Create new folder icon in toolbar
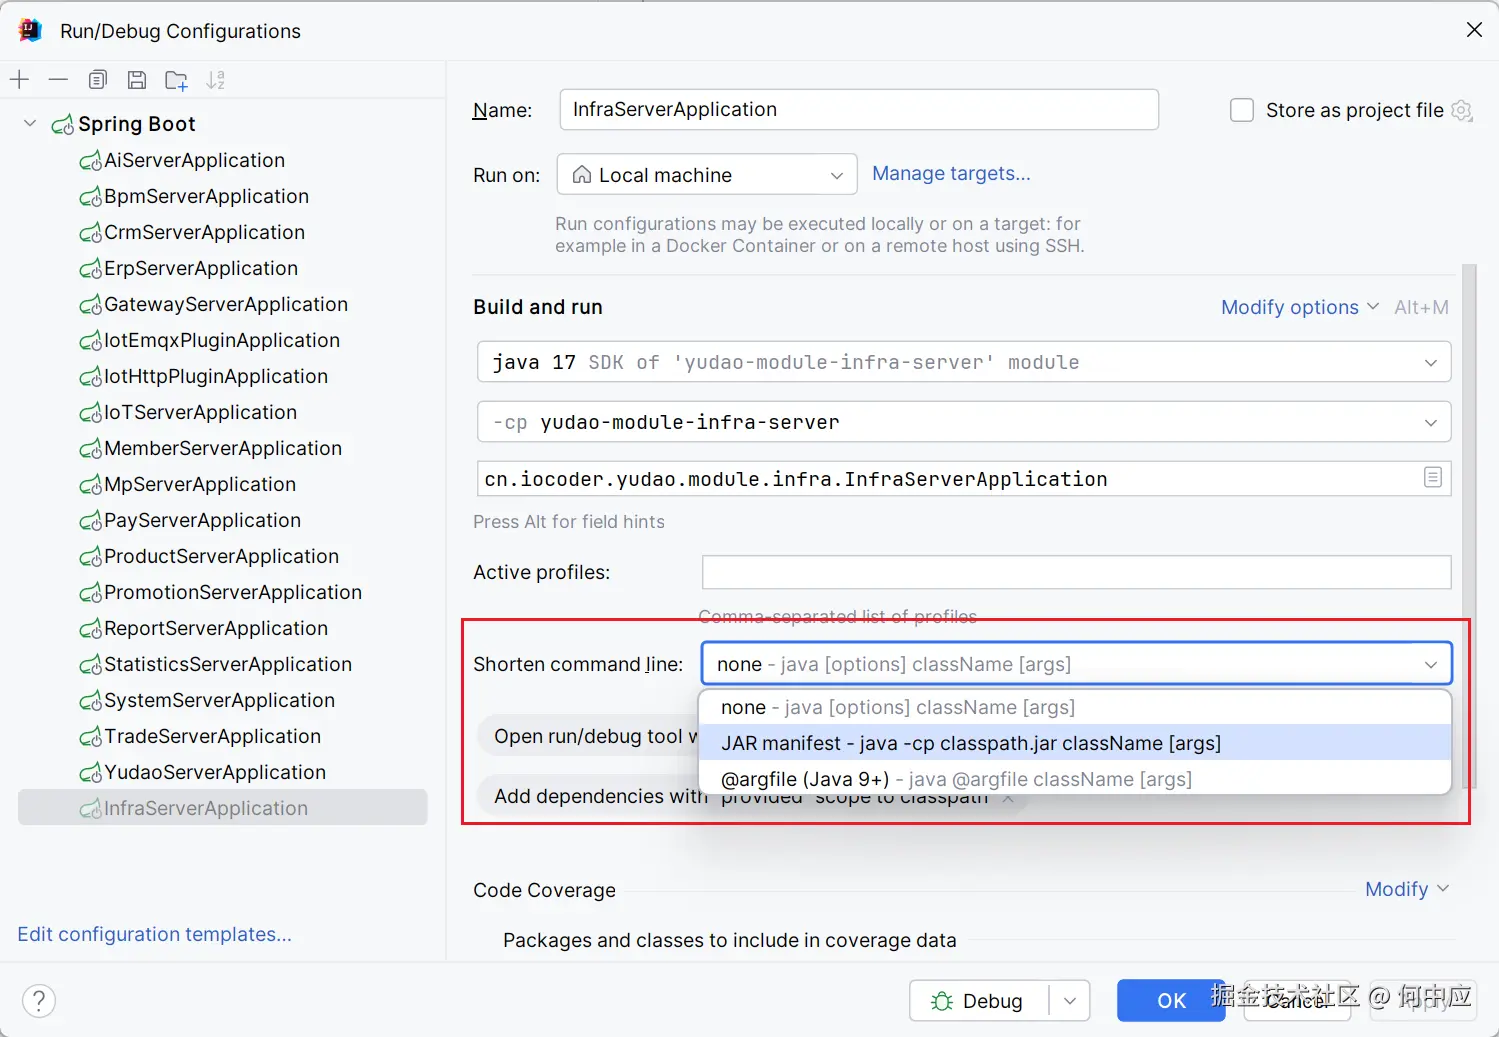The width and height of the screenshot is (1499, 1037). coord(176,80)
